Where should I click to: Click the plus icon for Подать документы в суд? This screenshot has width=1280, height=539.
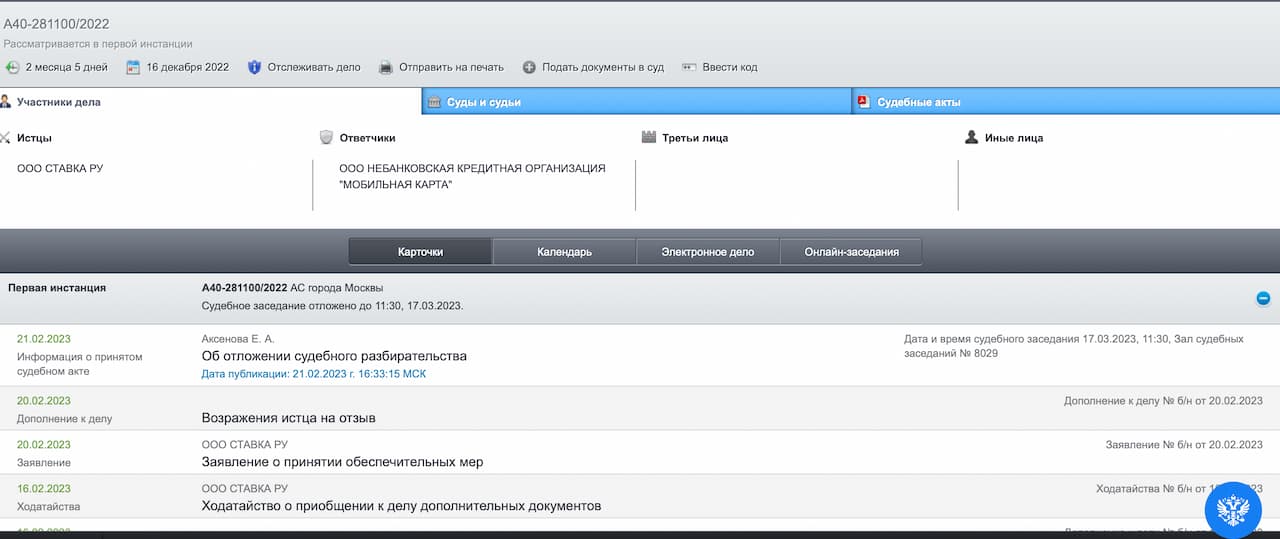[529, 68]
